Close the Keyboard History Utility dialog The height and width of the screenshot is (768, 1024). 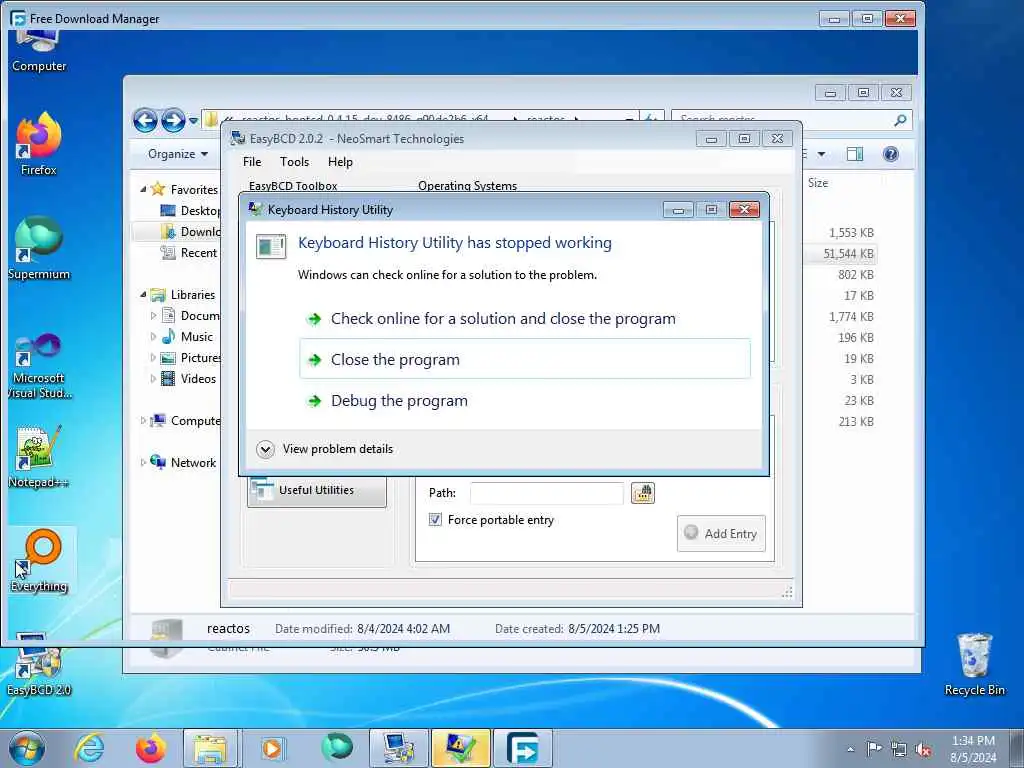pos(744,210)
